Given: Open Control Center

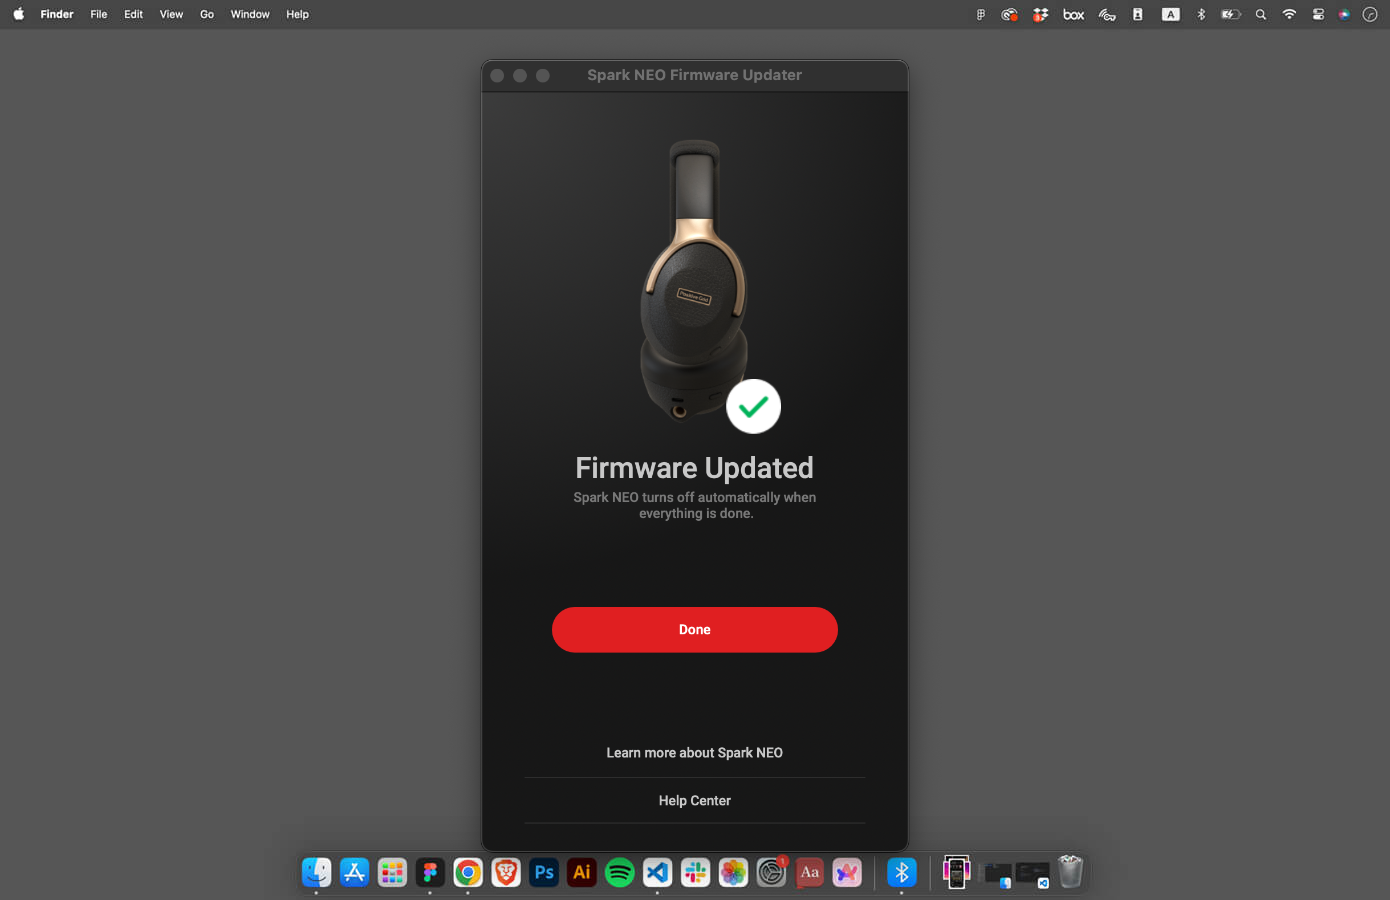Looking at the screenshot, I should tap(1318, 14).
